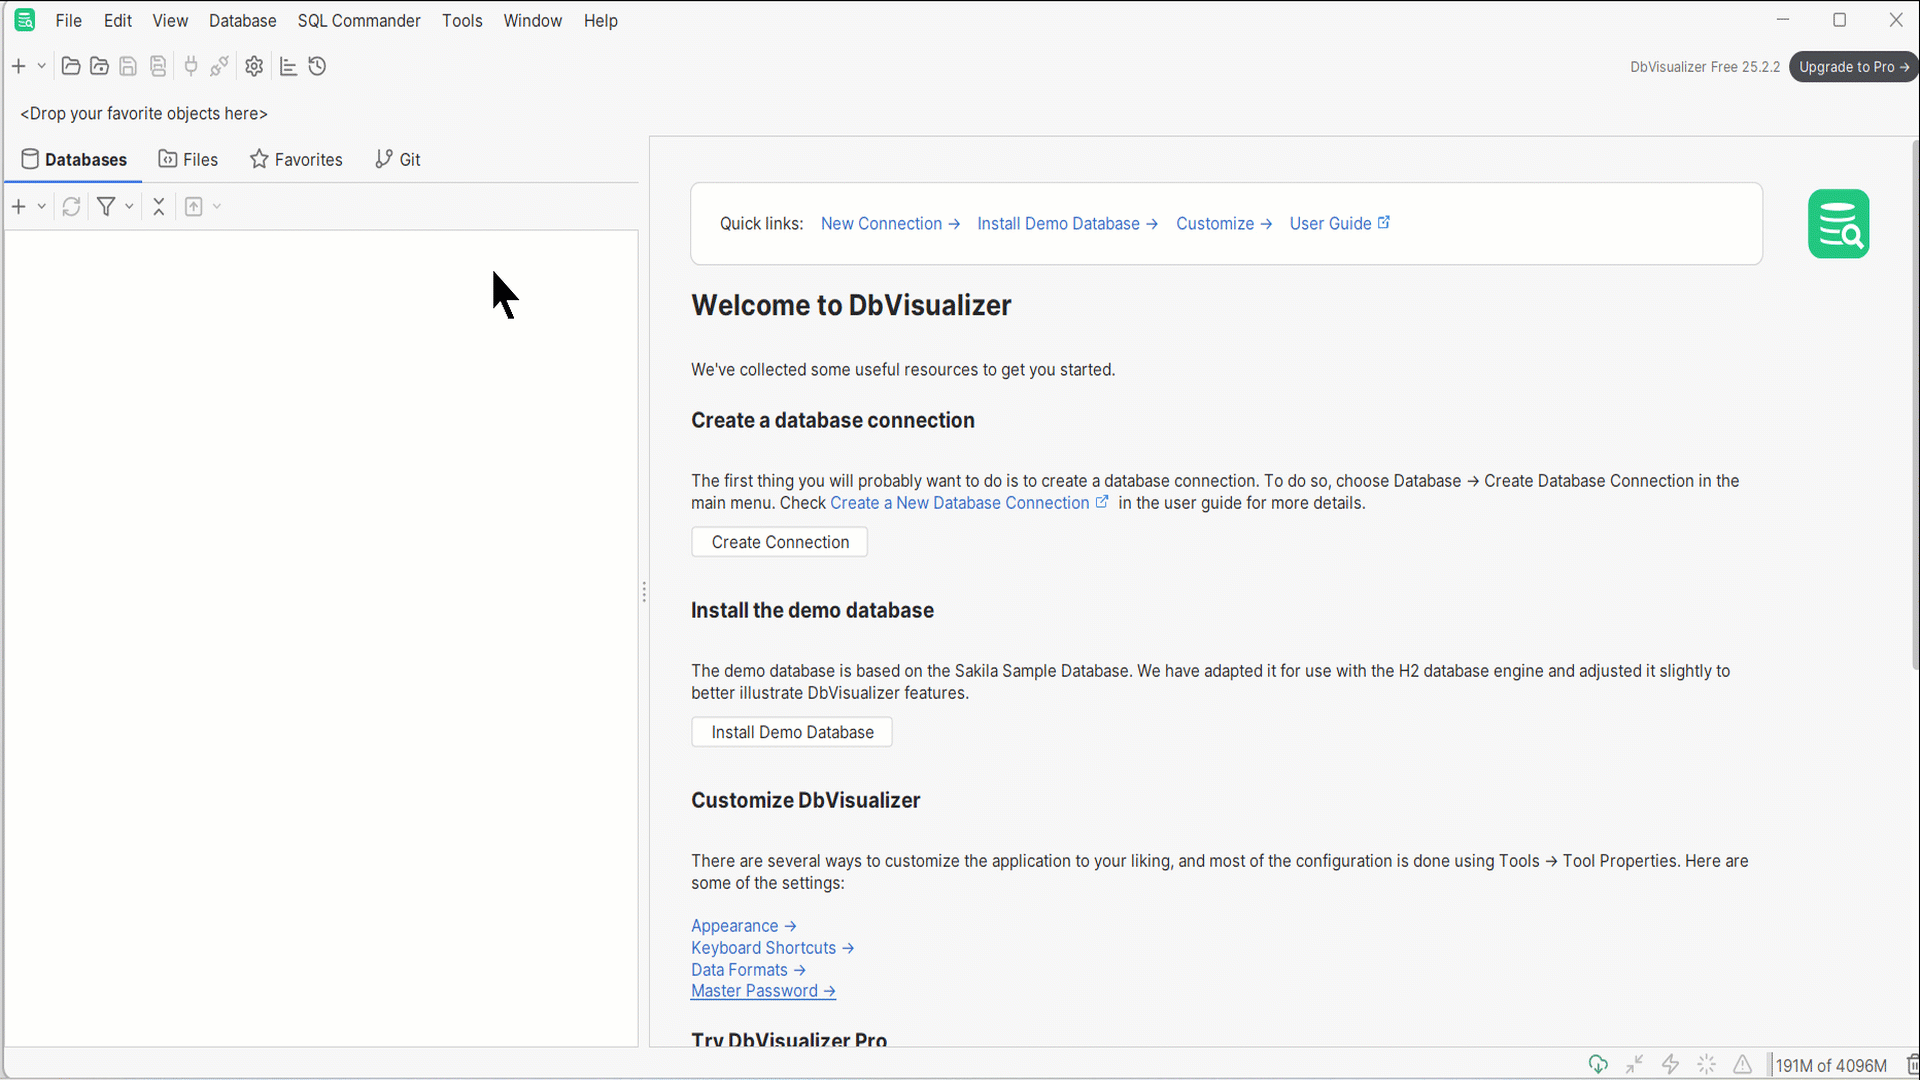Refresh the database objects tree
This screenshot has width=1920, height=1080.
click(x=70, y=206)
